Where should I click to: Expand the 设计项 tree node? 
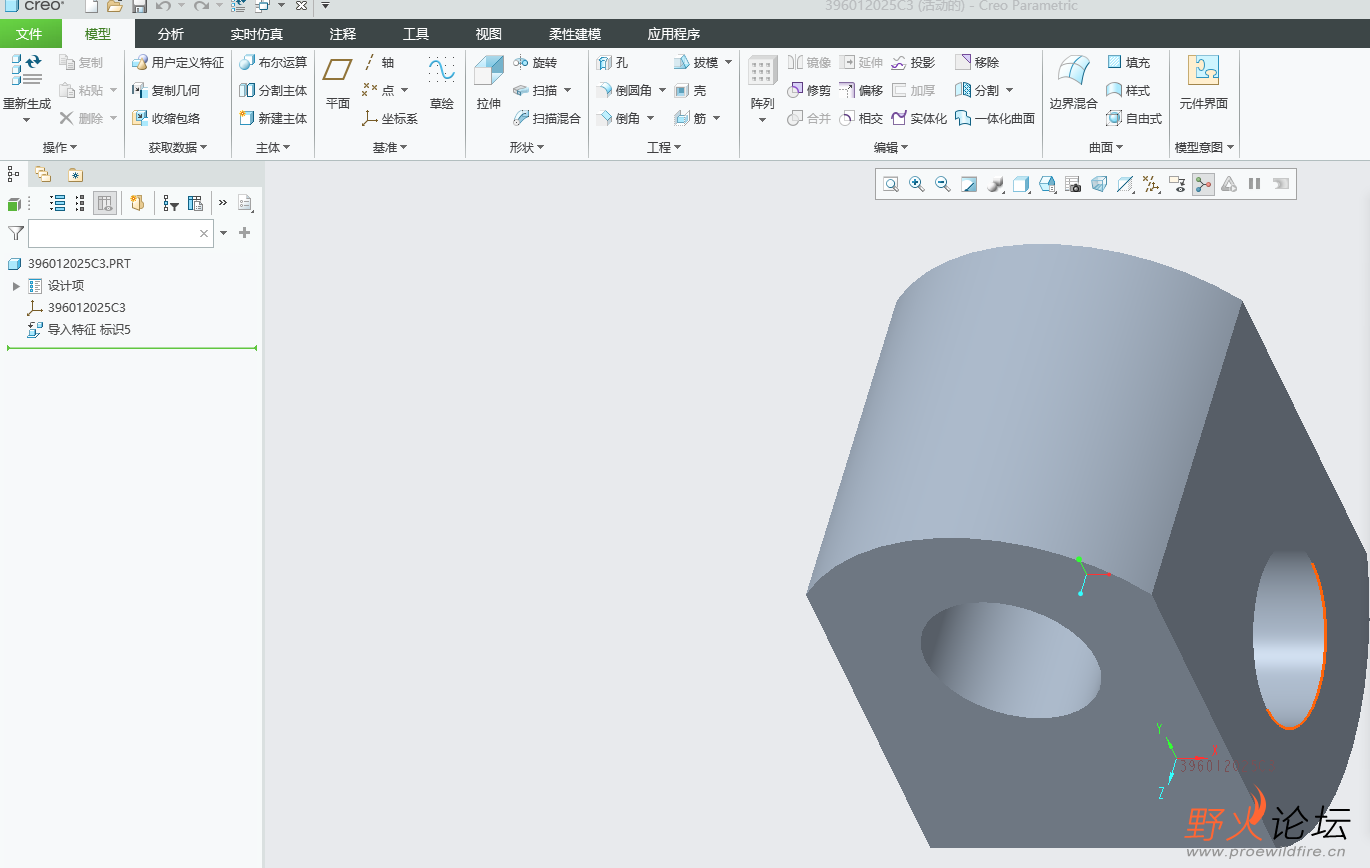(x=16, y=286)
